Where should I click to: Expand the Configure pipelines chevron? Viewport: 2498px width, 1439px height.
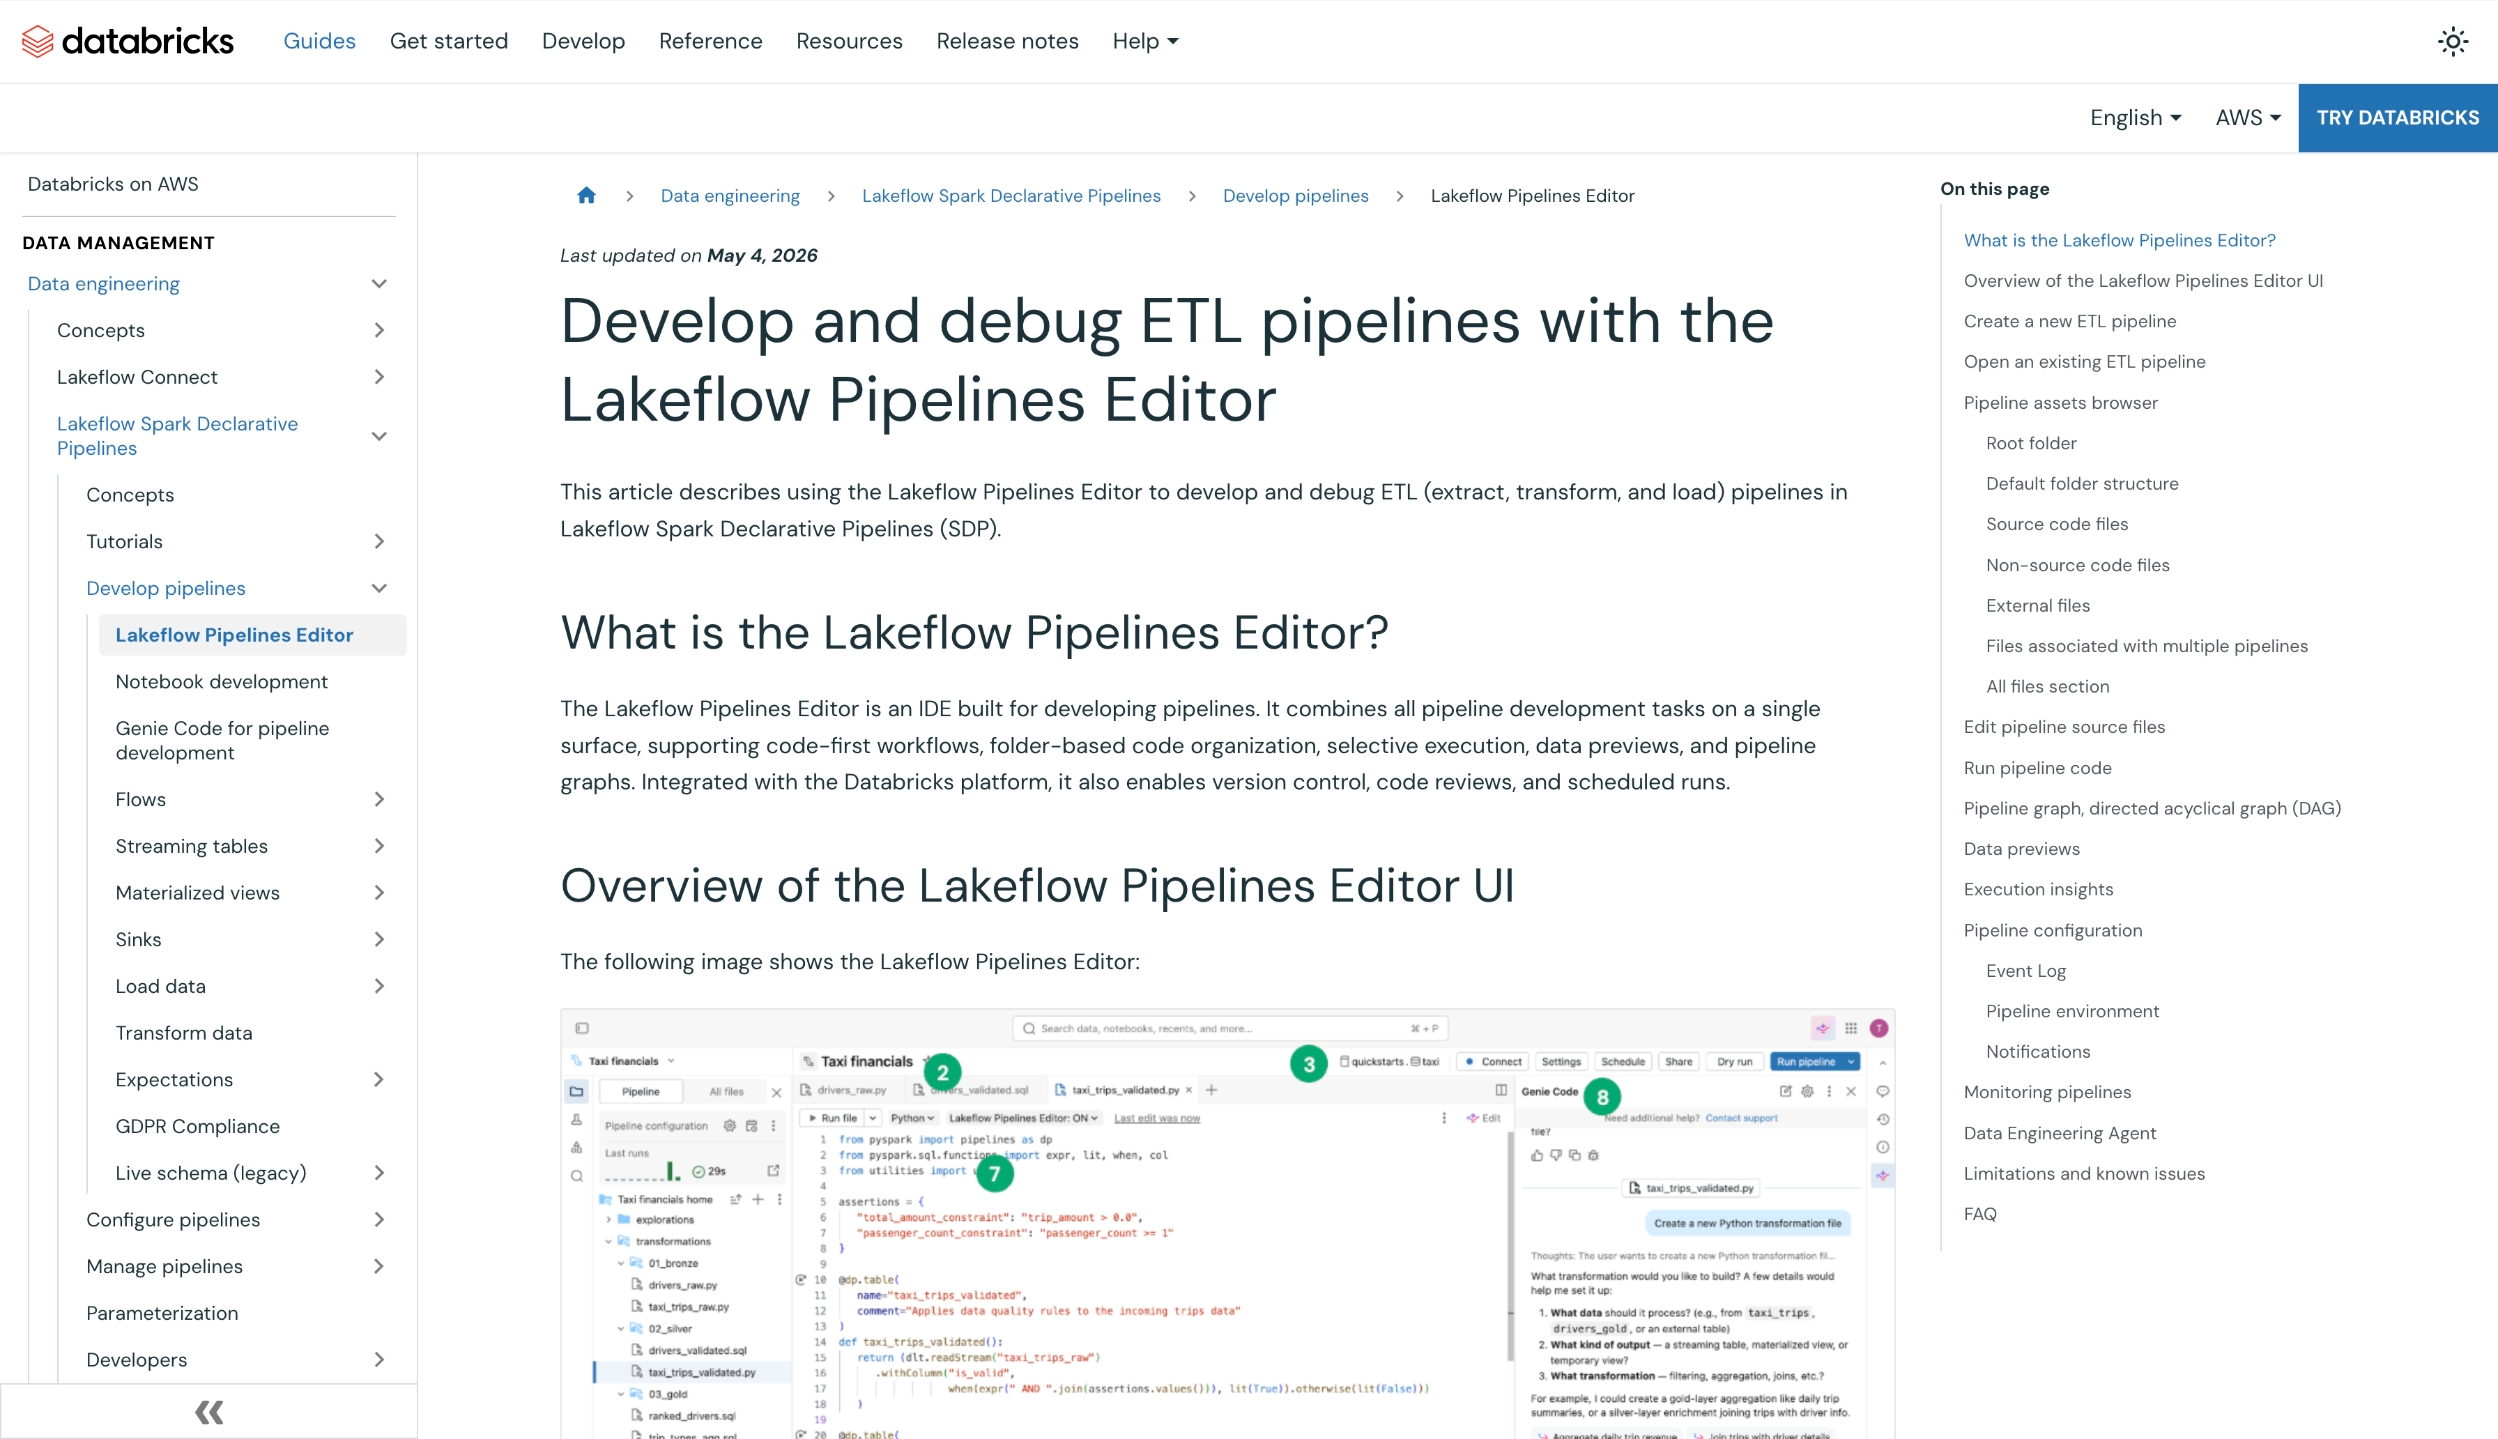(379, 1219)
